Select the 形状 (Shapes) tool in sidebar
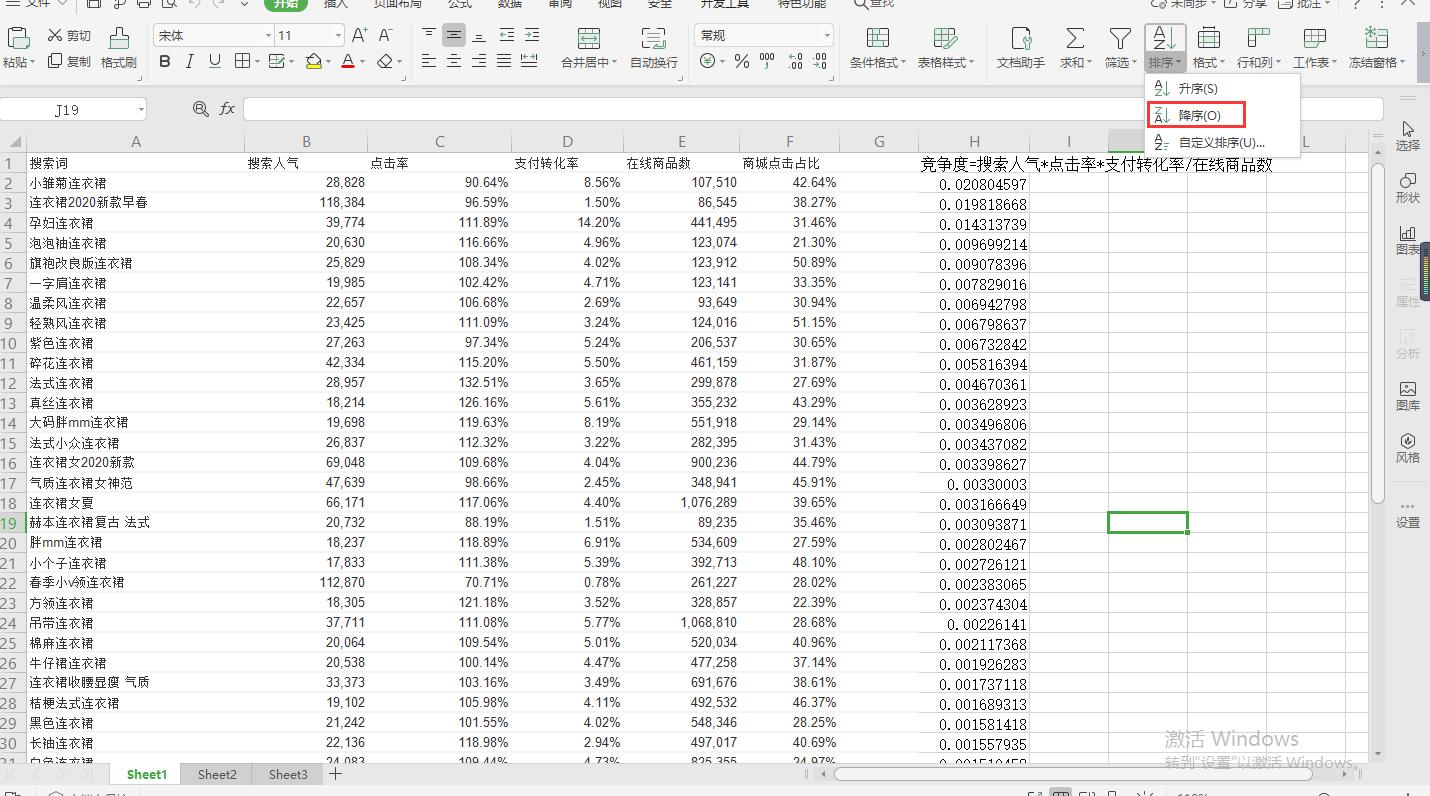This screenshot has width=1430, height=796. pyautogui.click(x=1407, y=185)
